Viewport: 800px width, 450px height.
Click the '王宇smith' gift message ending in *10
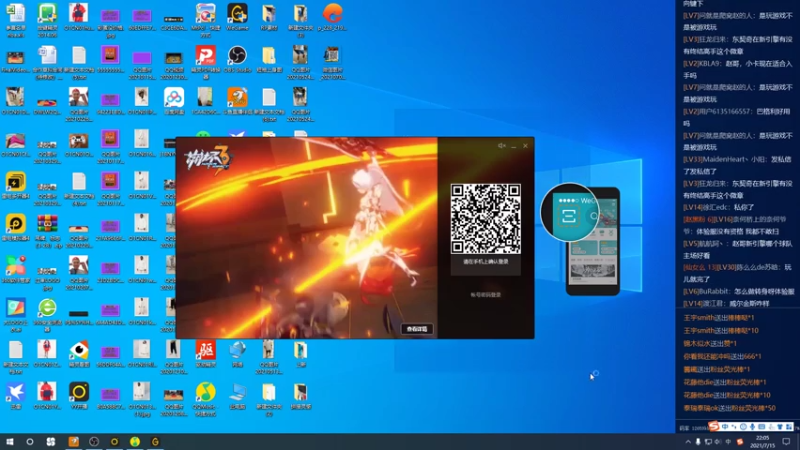tap(720, 331)
